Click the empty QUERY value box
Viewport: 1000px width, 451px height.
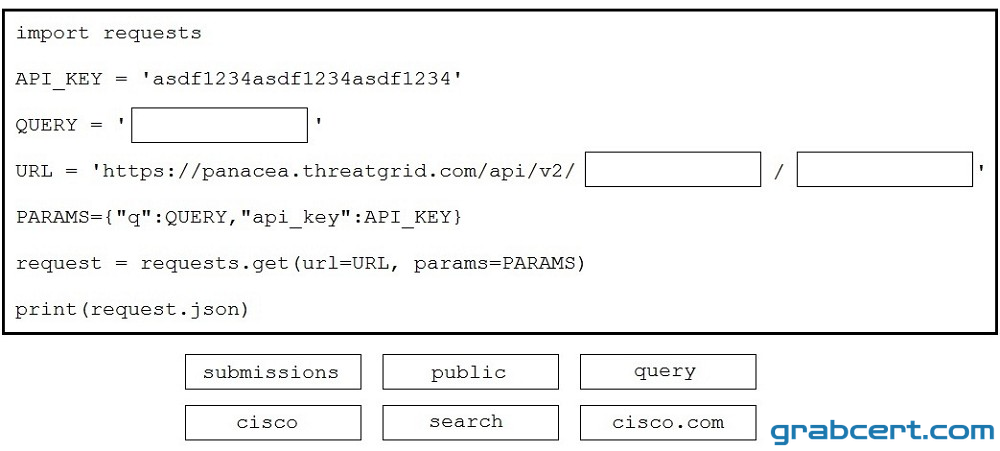(x=219, y=125)
